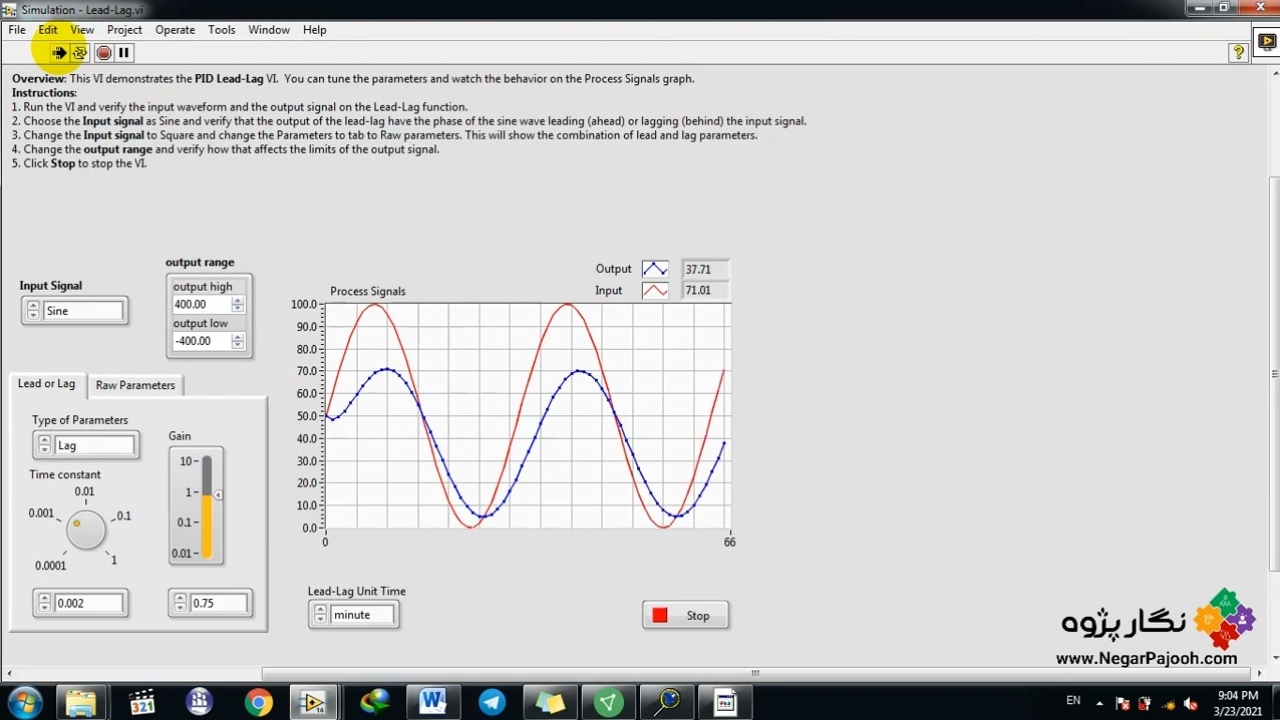Open Microsoft Word from the taskbar
Image resolution: width=1280 pixels, height=720 pixels.
pos(433,702)
